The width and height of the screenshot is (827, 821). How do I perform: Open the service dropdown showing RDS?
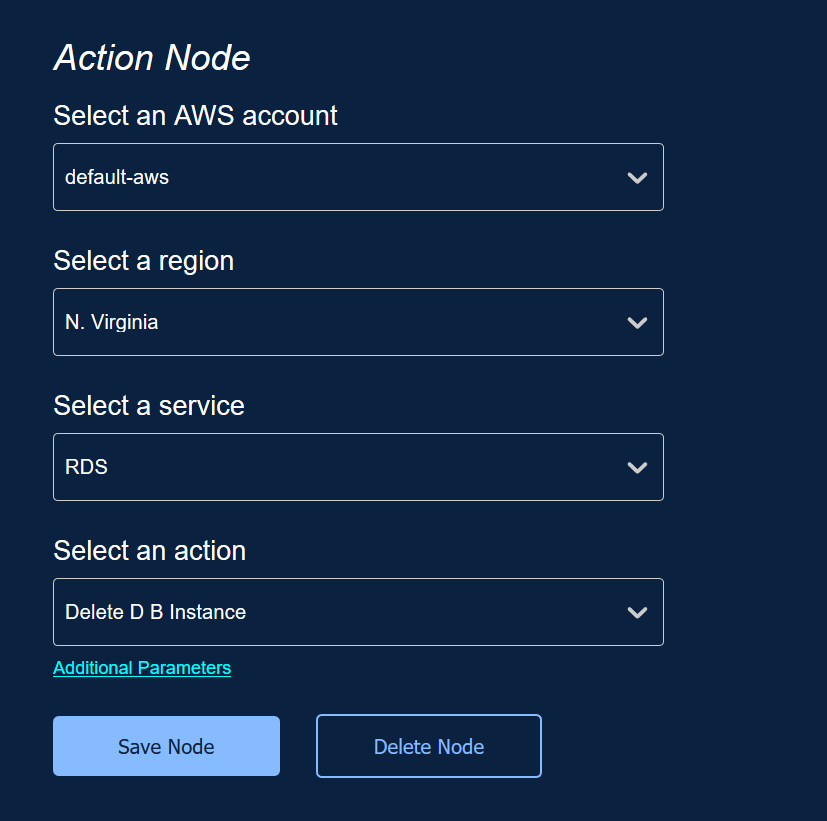pyautogui.click(x=358, y=467)
